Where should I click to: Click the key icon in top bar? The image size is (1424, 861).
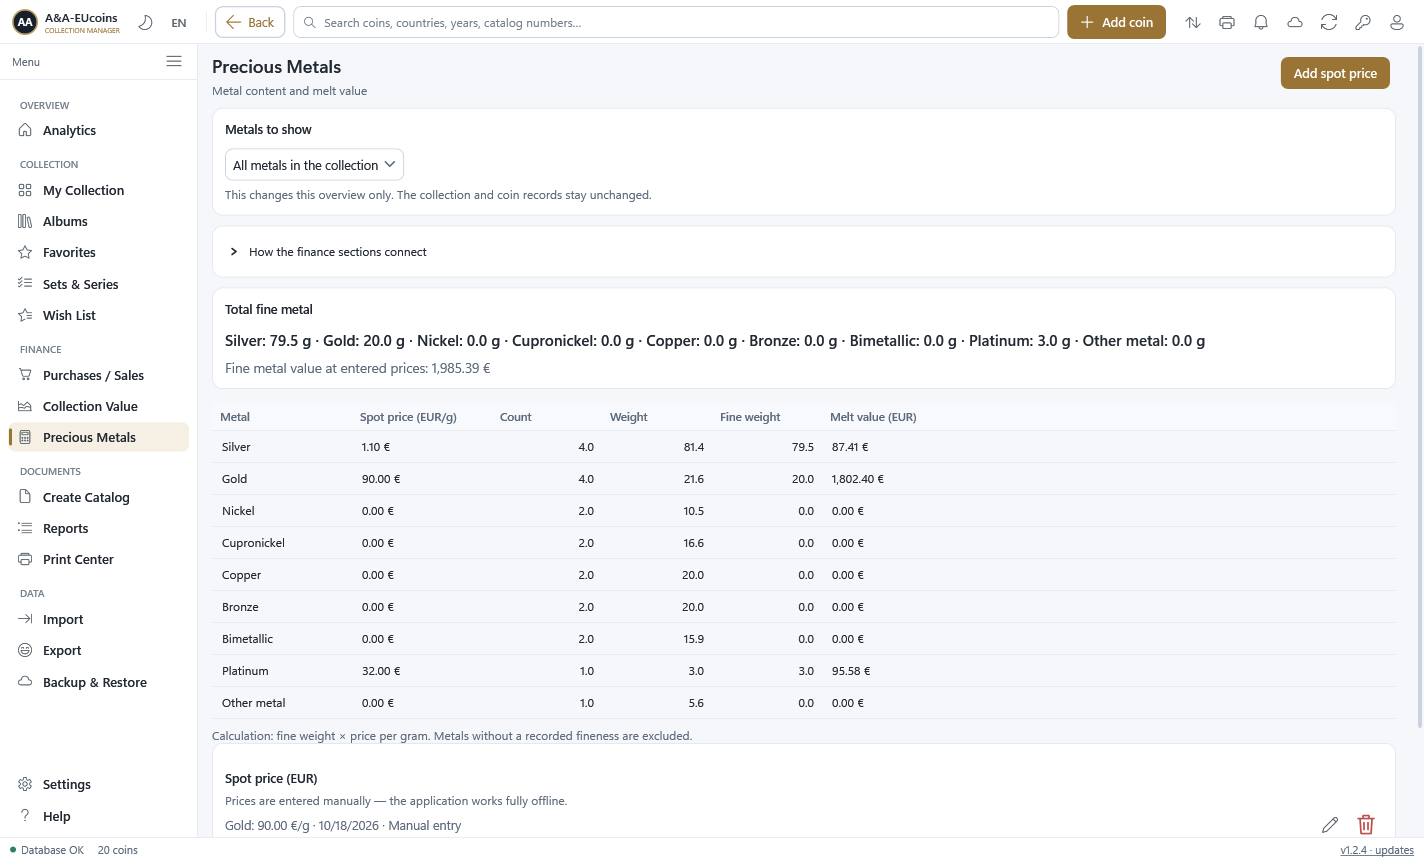click(1363, 22)
